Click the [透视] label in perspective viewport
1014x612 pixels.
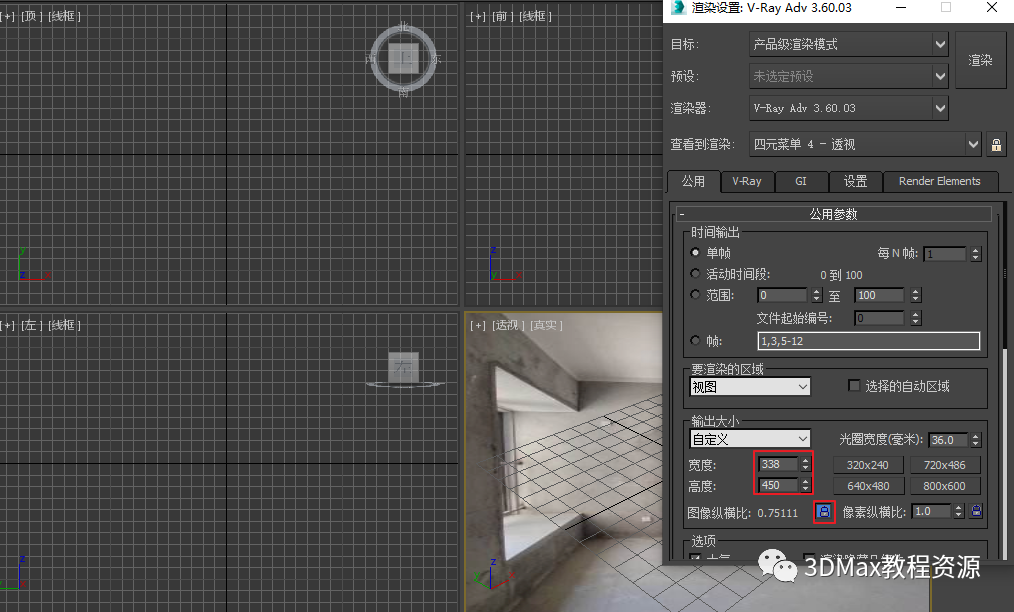tap(509, 325)
